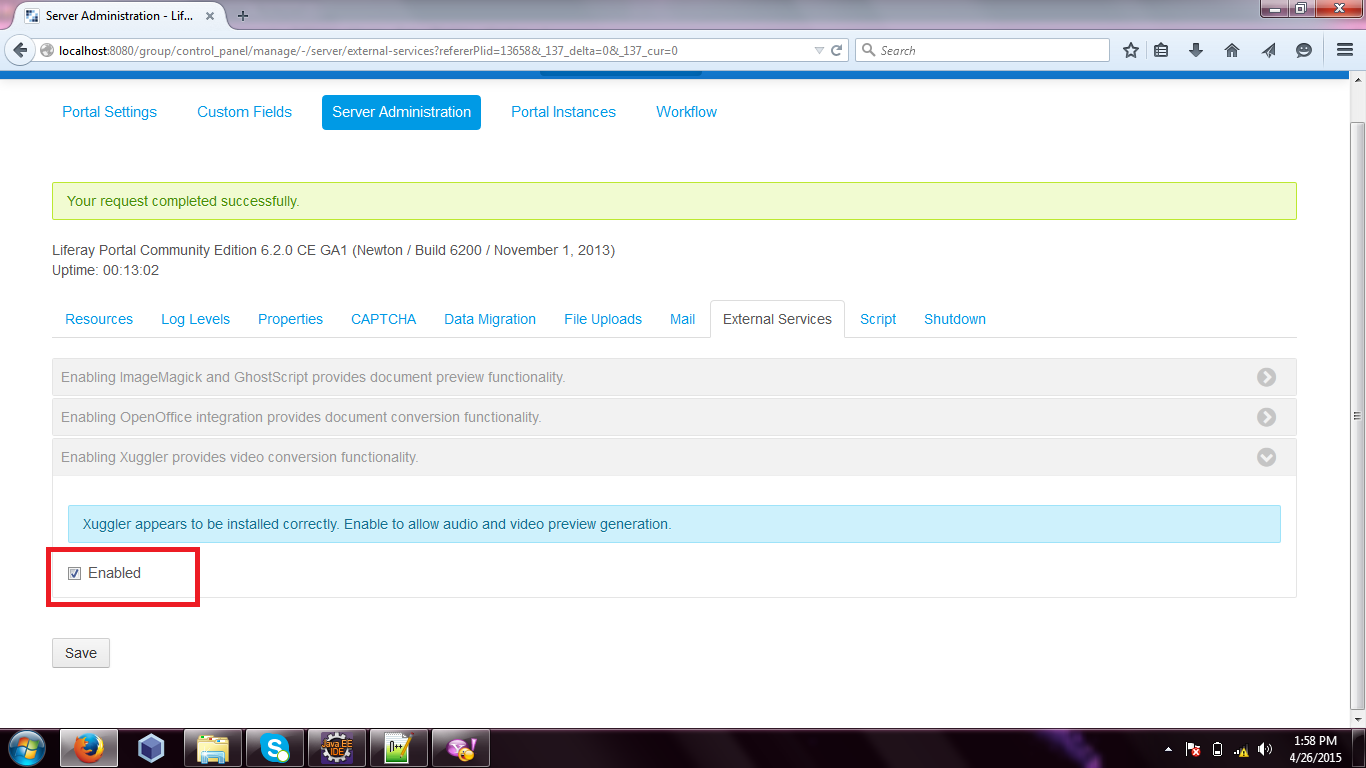Image resolution: width=1366 pixels, height=768 pixels.
Task: Expand the OpenOffice integration section
Action: point(1266,417)
